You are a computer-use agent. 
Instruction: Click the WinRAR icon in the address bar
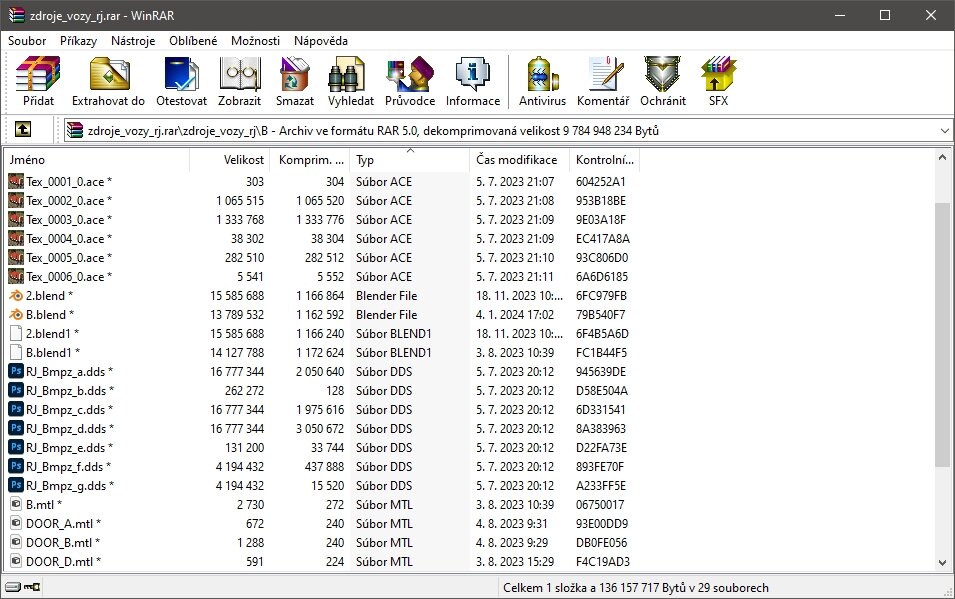point(75,130)
